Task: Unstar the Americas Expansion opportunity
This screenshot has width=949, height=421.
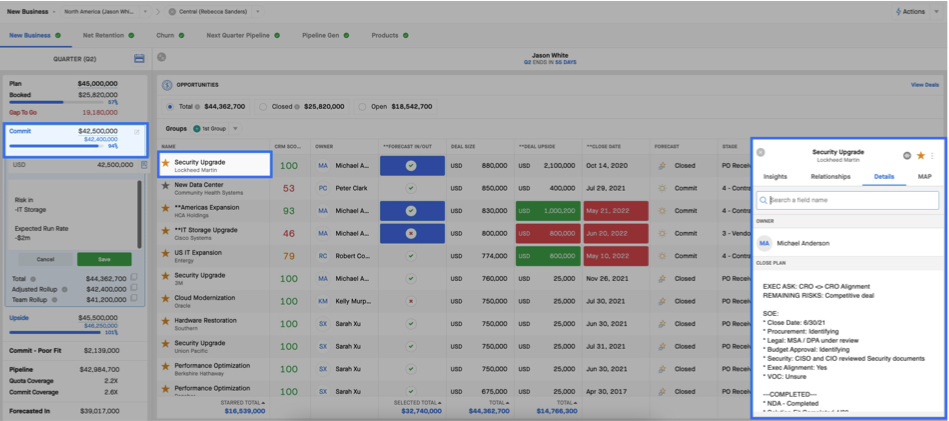Action: 165,209
